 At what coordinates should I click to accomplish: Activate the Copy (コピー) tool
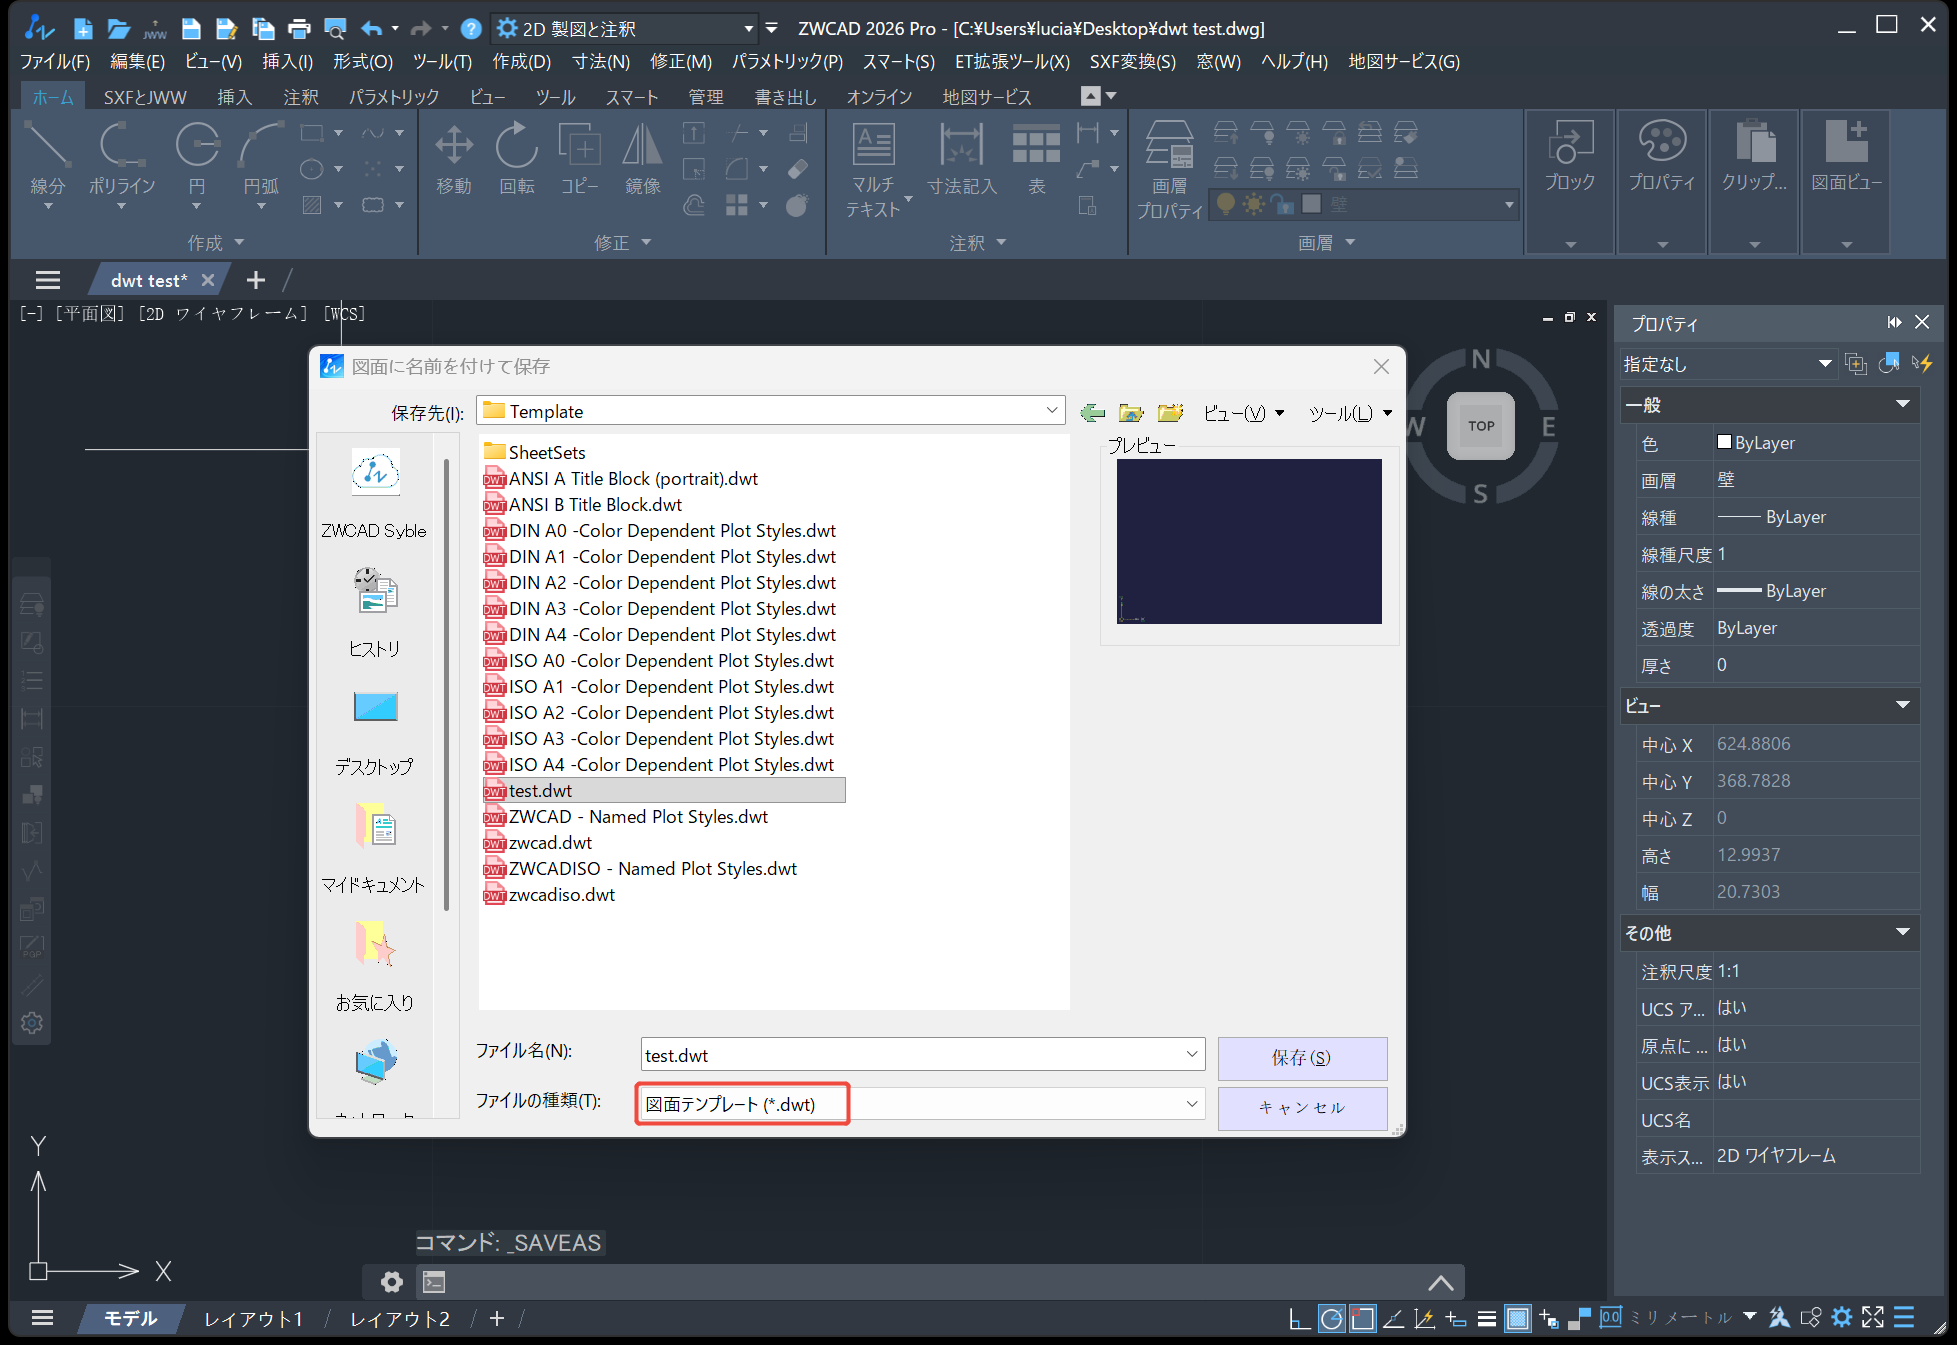click(x=579, y=160)
